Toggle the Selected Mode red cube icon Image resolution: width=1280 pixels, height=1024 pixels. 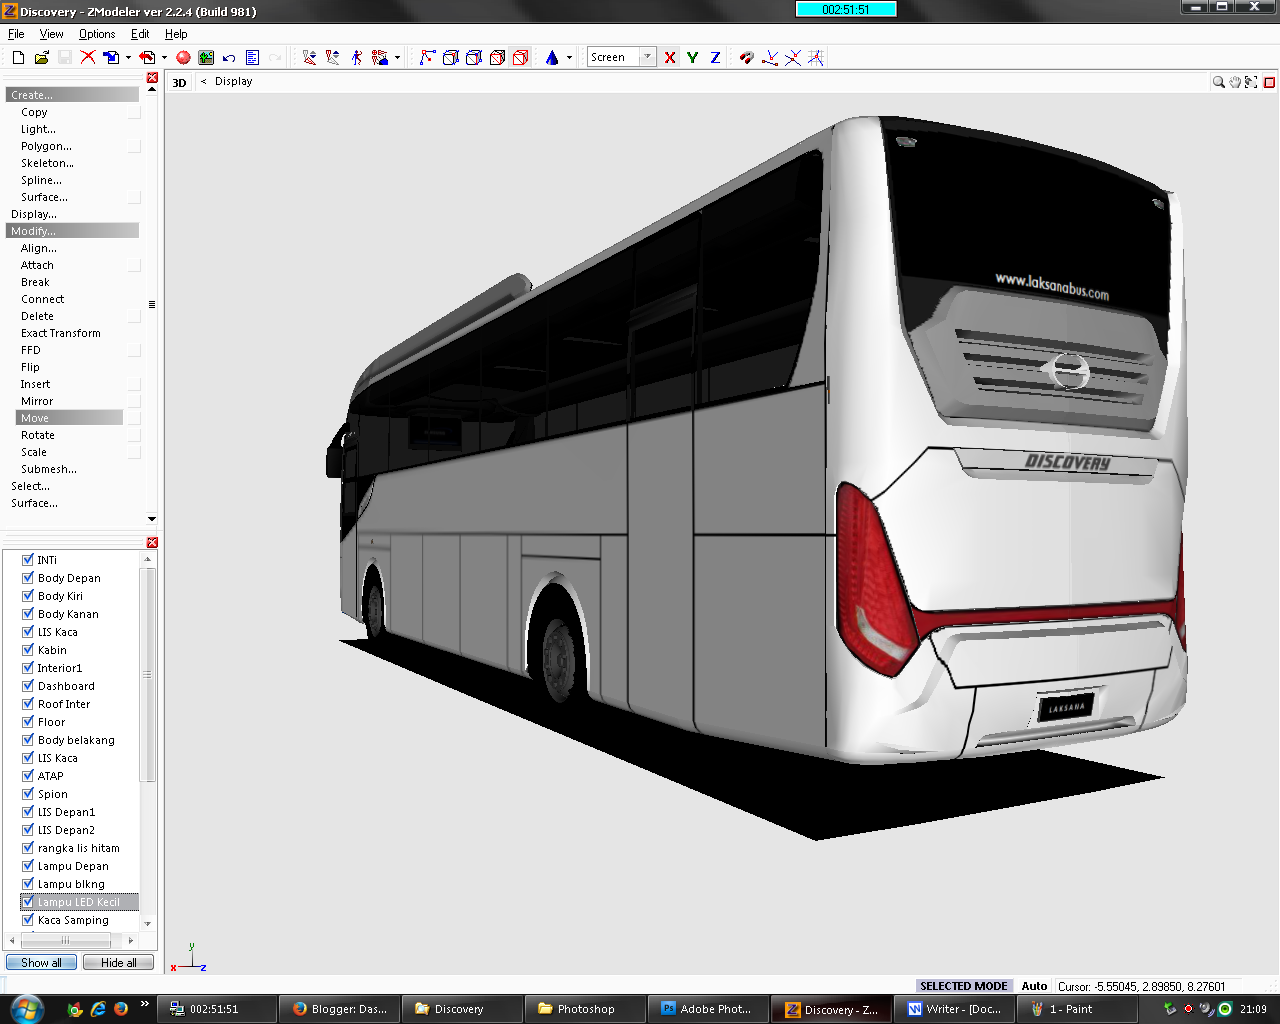520,57
